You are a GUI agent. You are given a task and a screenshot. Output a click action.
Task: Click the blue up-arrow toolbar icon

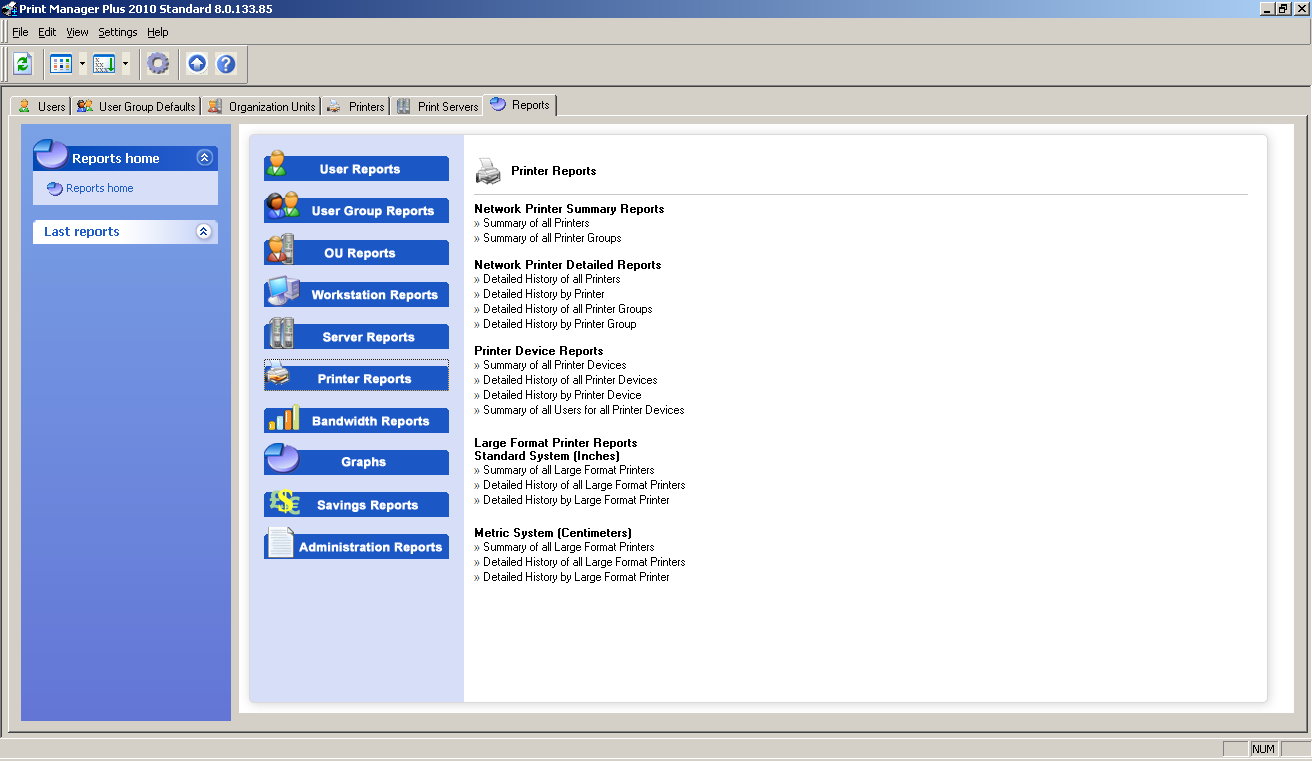pyautogui.click(x=197, y=64)
